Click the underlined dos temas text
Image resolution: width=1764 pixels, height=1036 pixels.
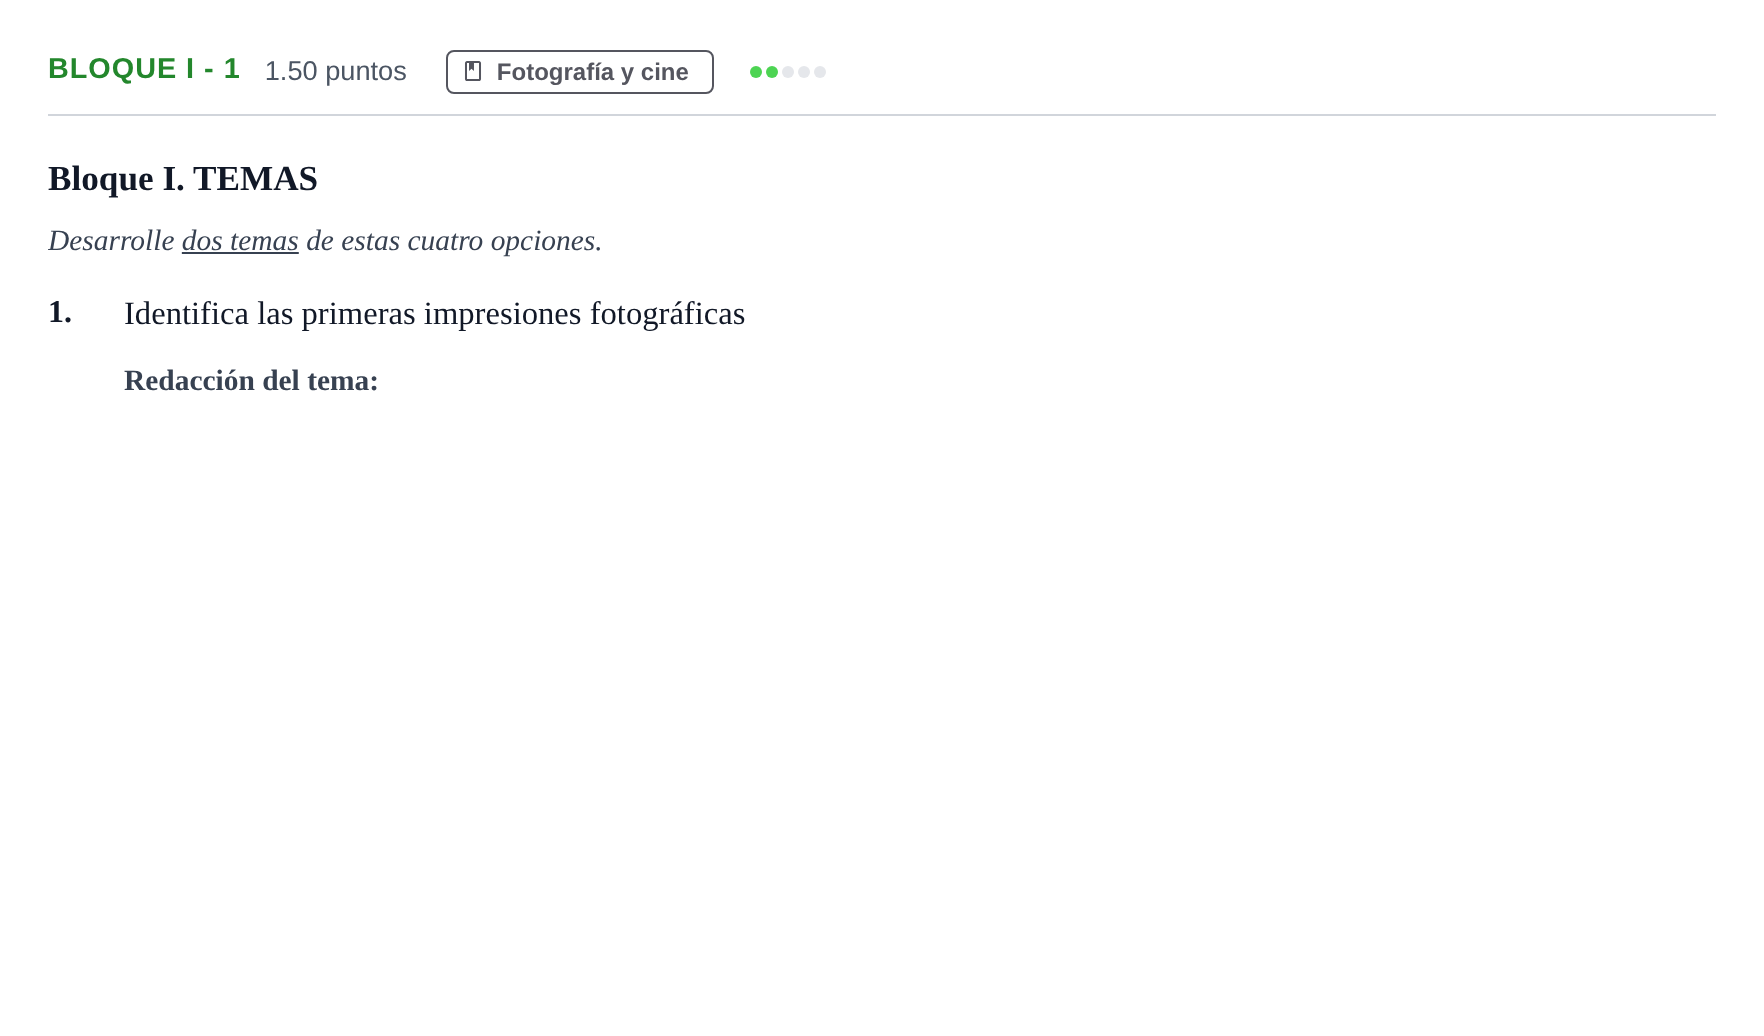pos(240,241)
